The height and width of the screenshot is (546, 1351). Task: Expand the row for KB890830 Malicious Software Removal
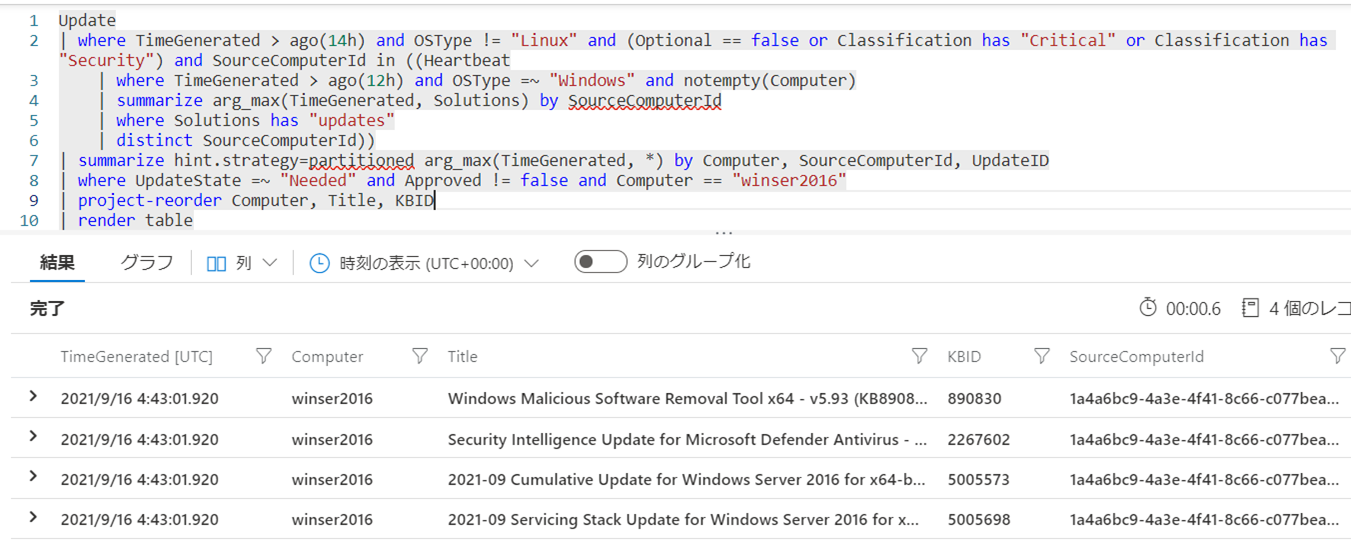(x=33, y=397)
